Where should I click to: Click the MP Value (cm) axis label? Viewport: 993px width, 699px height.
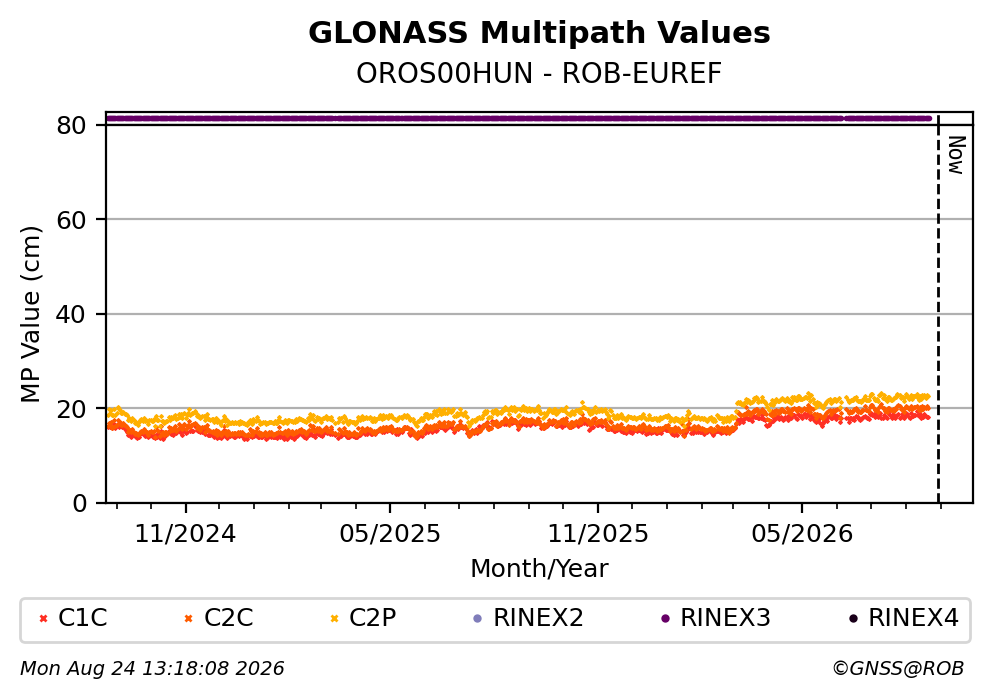pyautogui.click(x=30, y=314)
